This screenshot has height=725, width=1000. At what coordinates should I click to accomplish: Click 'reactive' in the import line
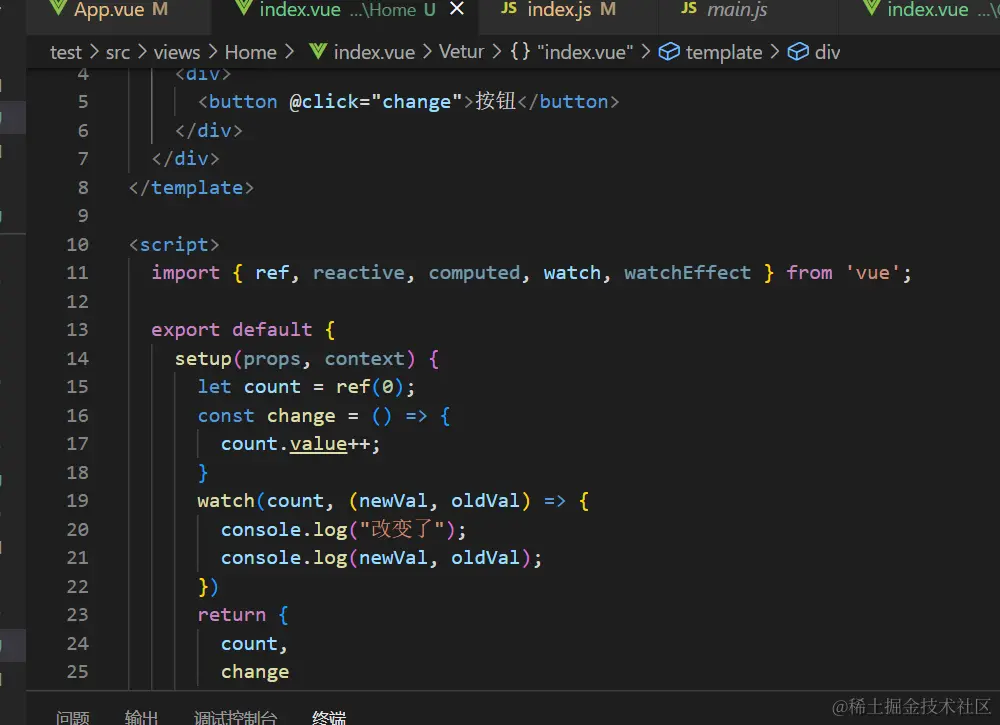[358, 273]
